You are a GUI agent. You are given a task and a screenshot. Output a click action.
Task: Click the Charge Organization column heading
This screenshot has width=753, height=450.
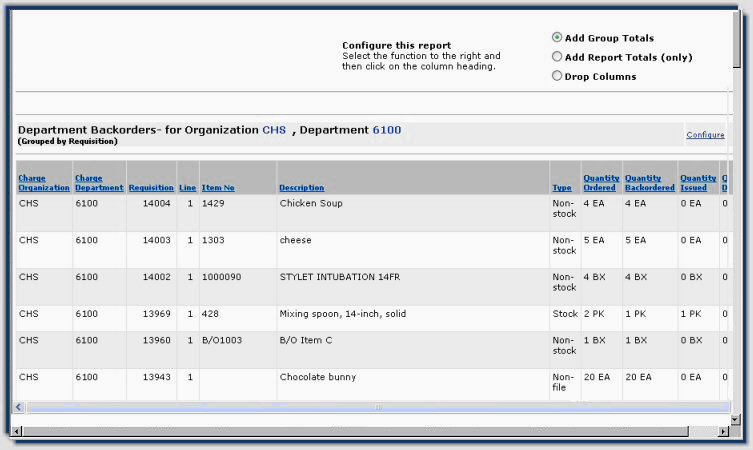44,183
